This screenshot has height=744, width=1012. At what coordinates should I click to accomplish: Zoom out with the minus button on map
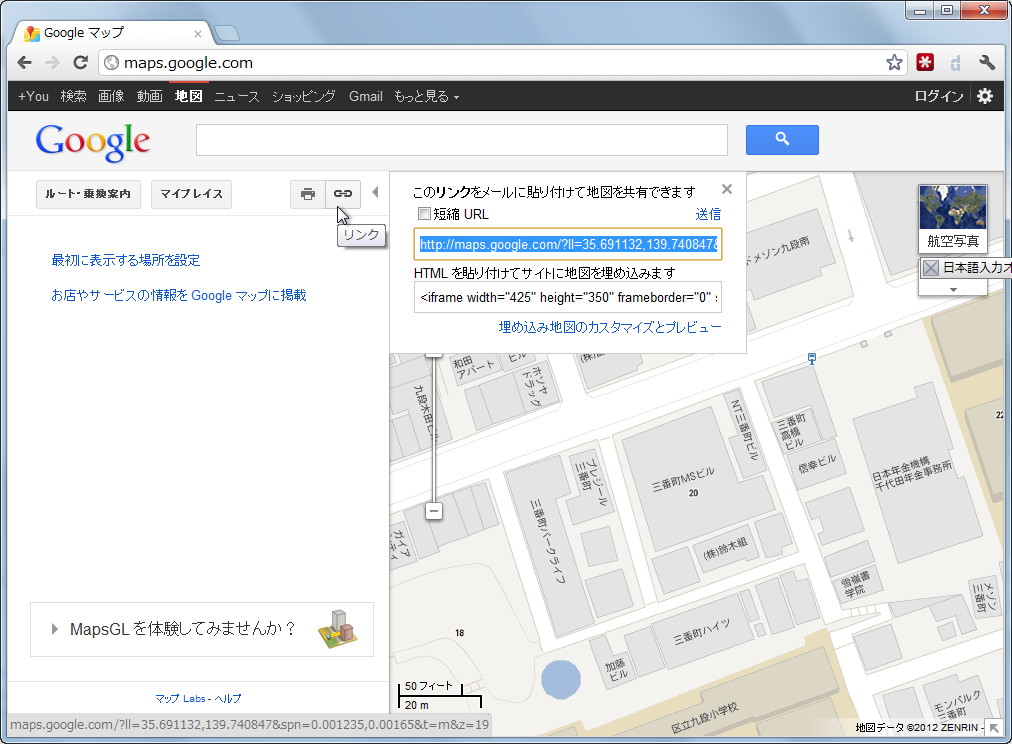pos(434,510)
